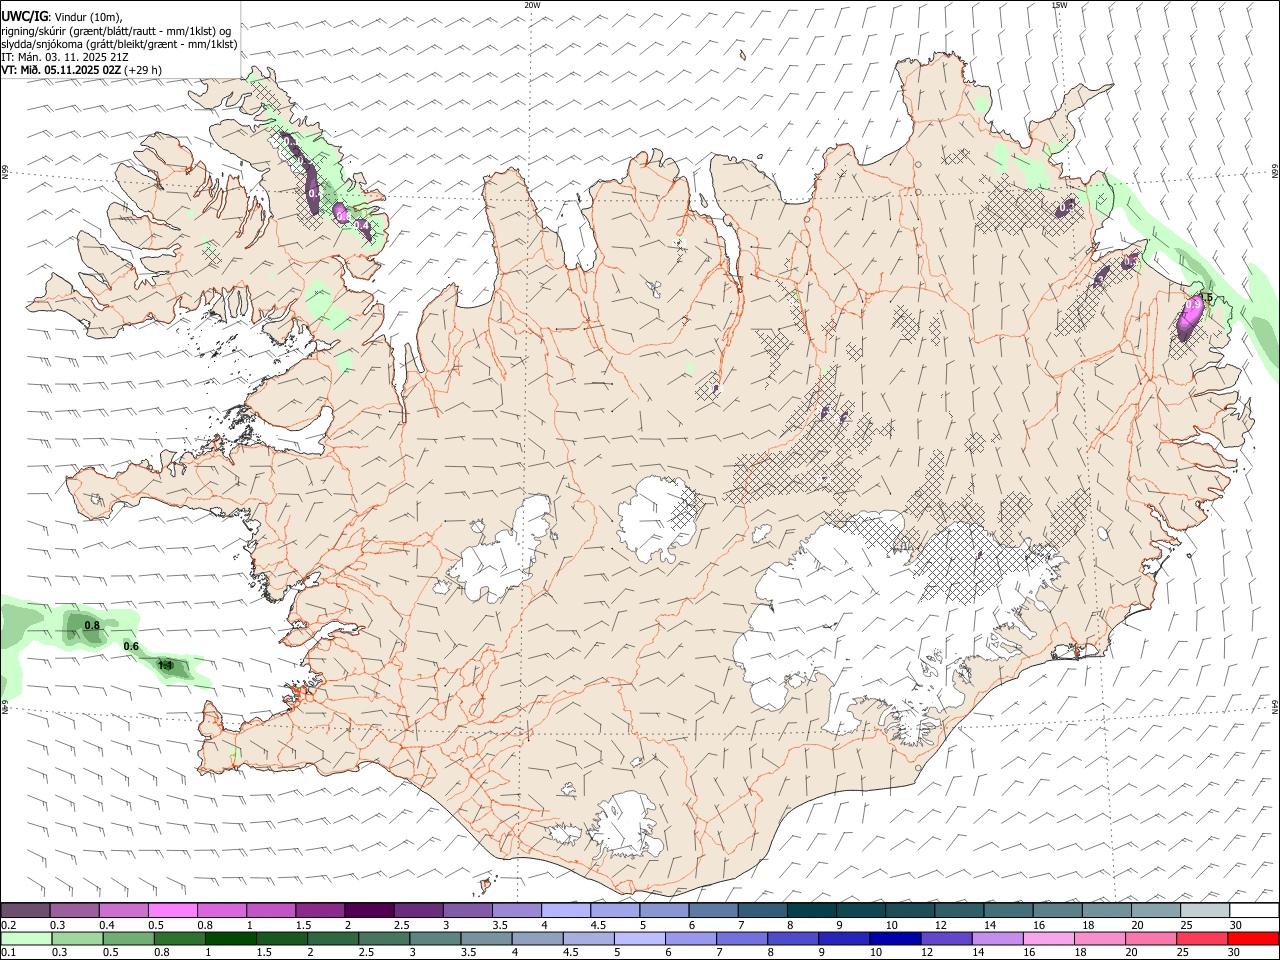The width and height of the screenshot is (1280, 960).
Task: Click the 'slydda/snjókoma' legend description line
Action: click(x=119, y=44)
